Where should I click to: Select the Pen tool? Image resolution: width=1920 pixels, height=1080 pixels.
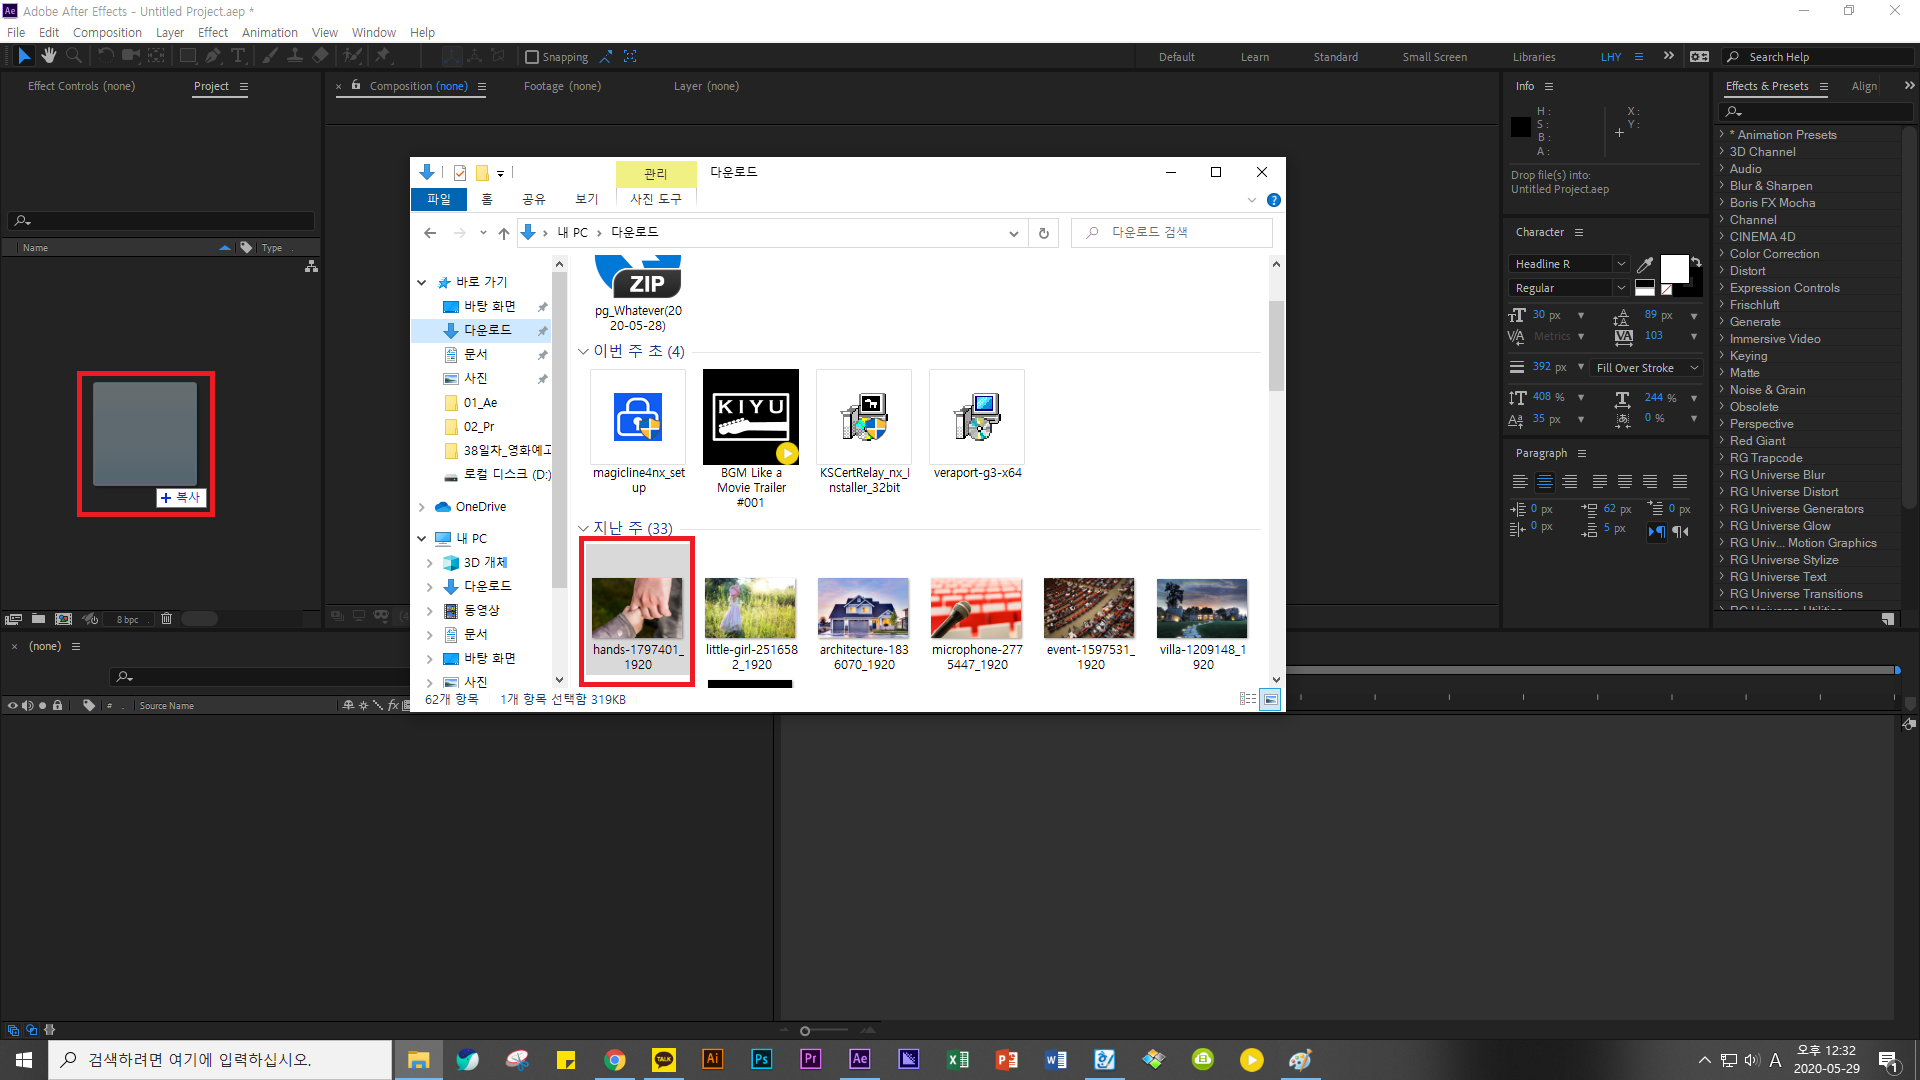[212, 56]
